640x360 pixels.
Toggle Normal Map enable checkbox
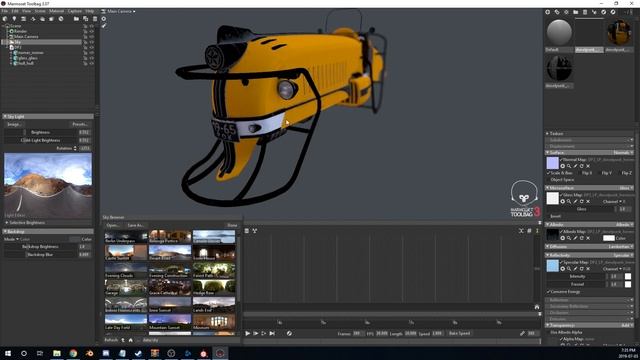click(561, 160)
